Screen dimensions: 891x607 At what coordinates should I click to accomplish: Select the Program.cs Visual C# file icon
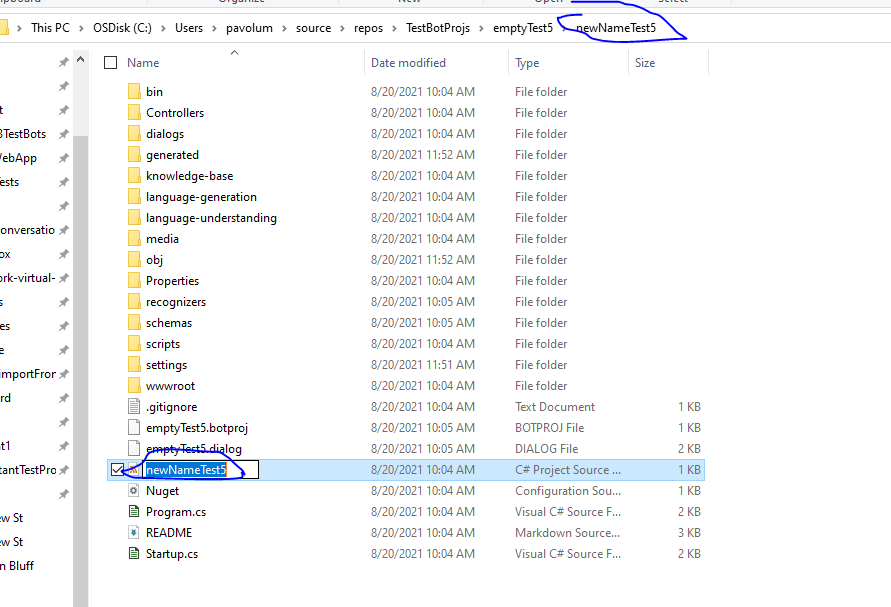pyautogui.click(x=135, y=511)
